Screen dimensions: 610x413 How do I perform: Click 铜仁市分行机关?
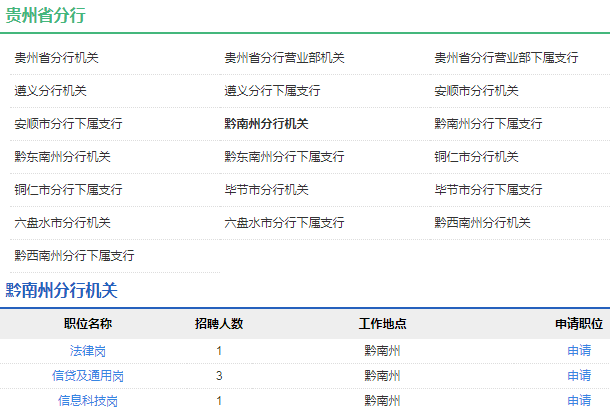(x=476, y=157)
